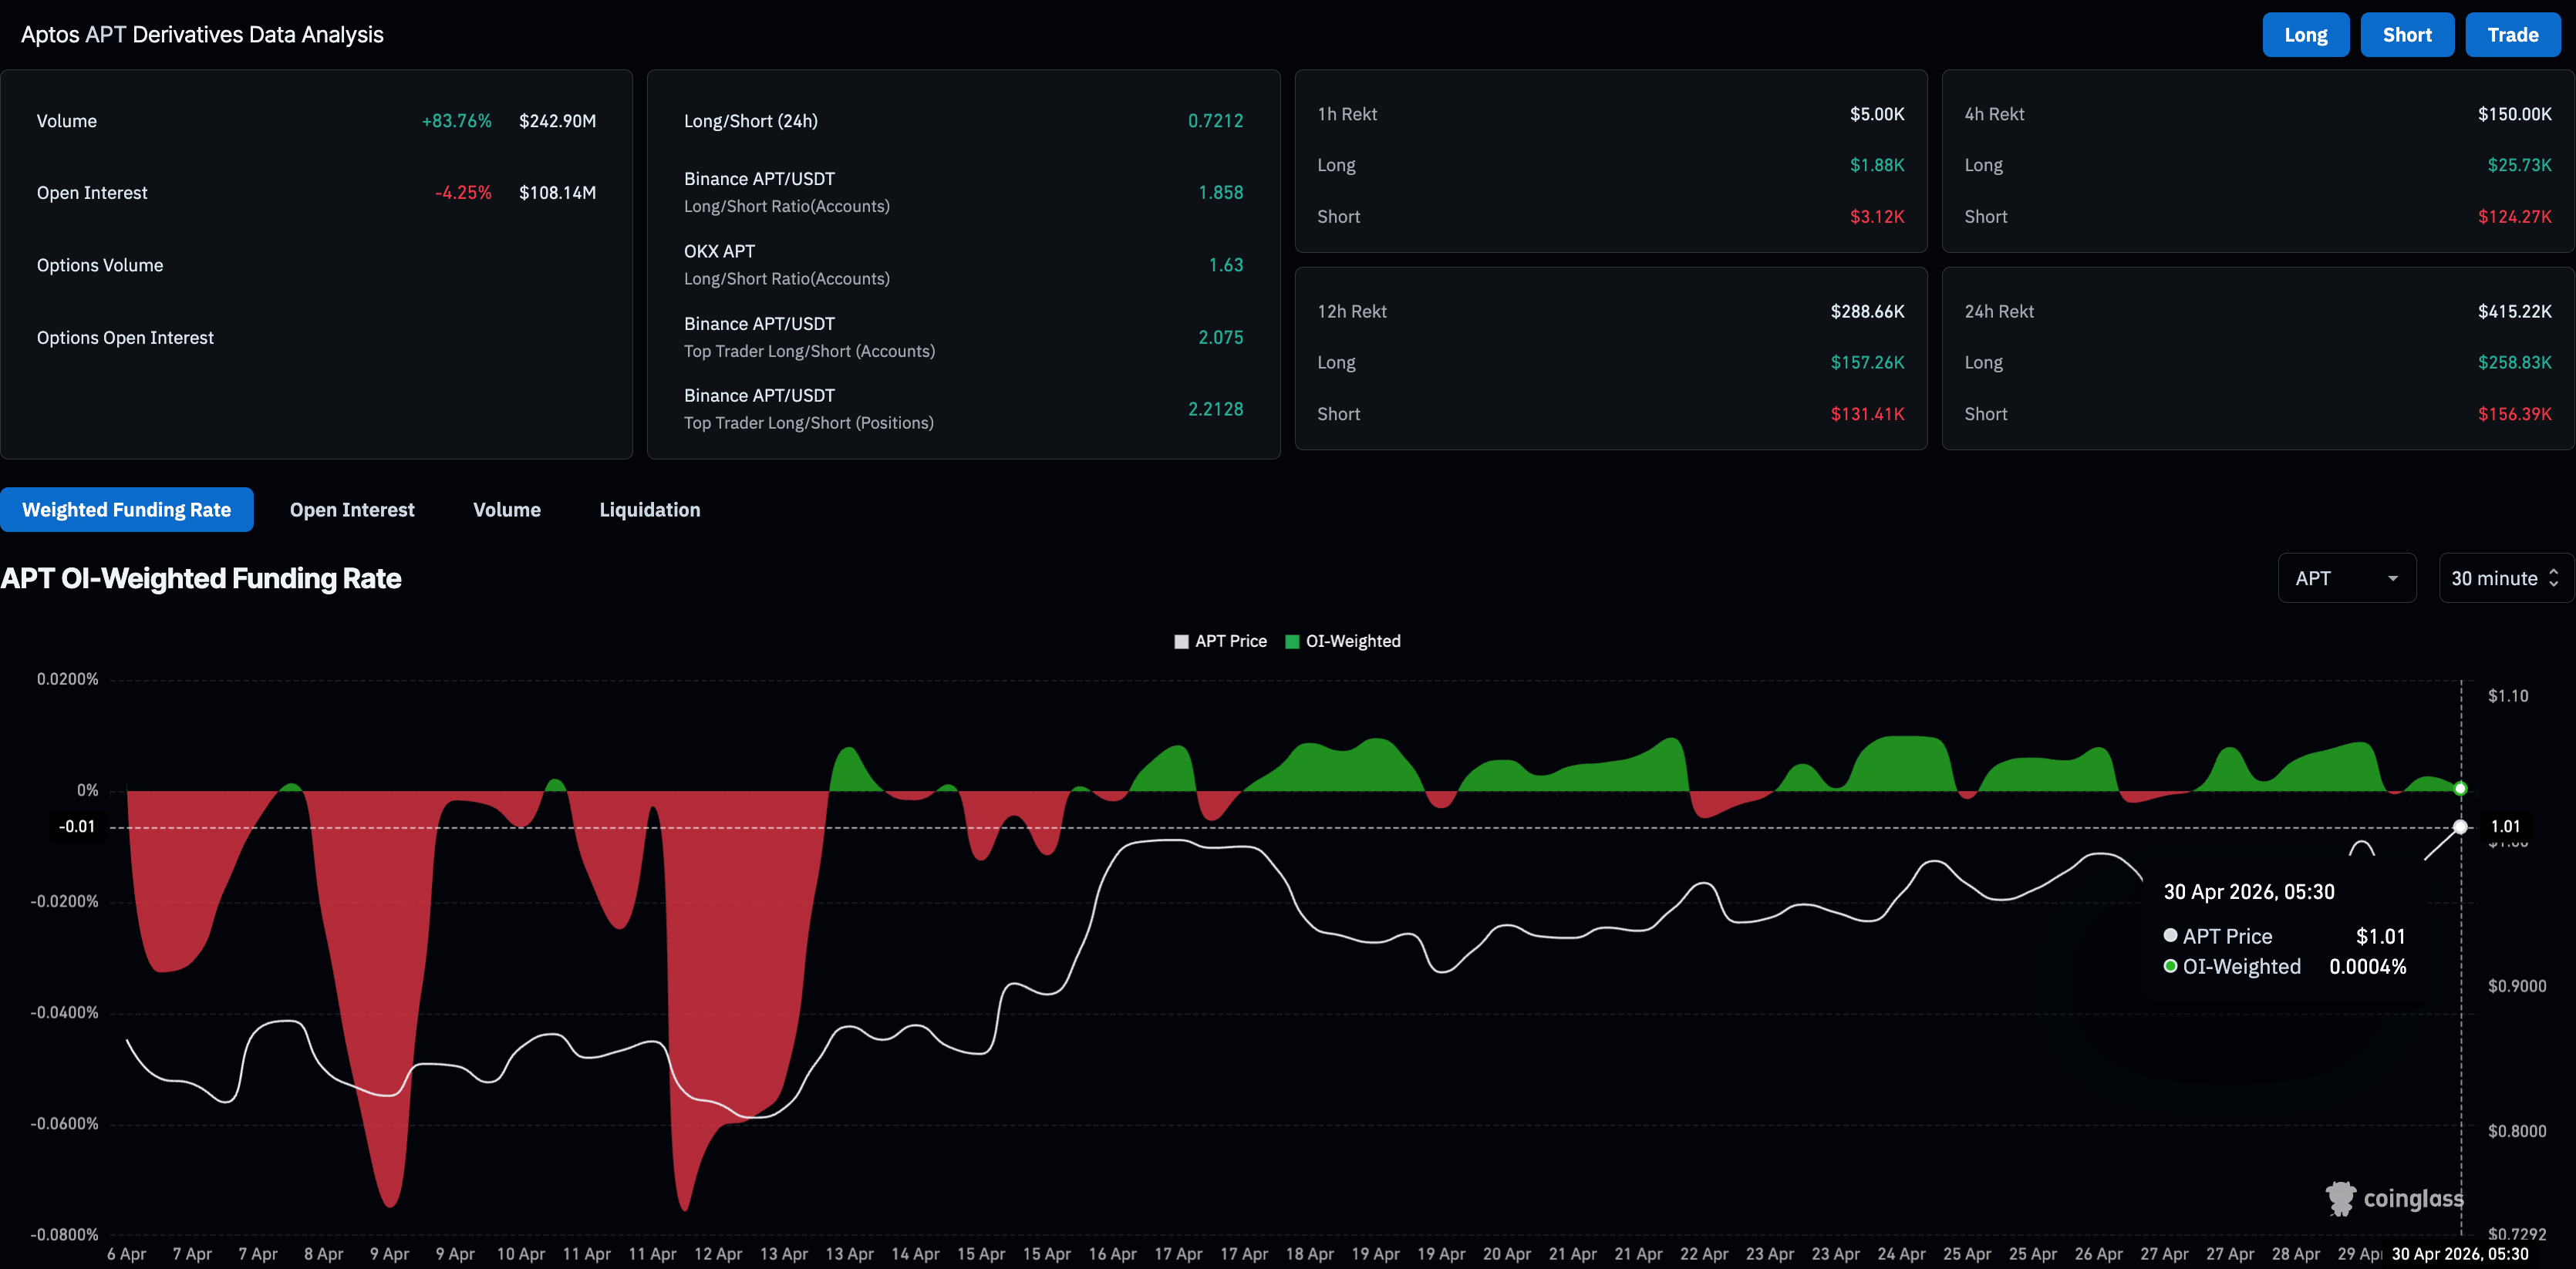Switch to the Open Interest tab

tap(352, 510)
